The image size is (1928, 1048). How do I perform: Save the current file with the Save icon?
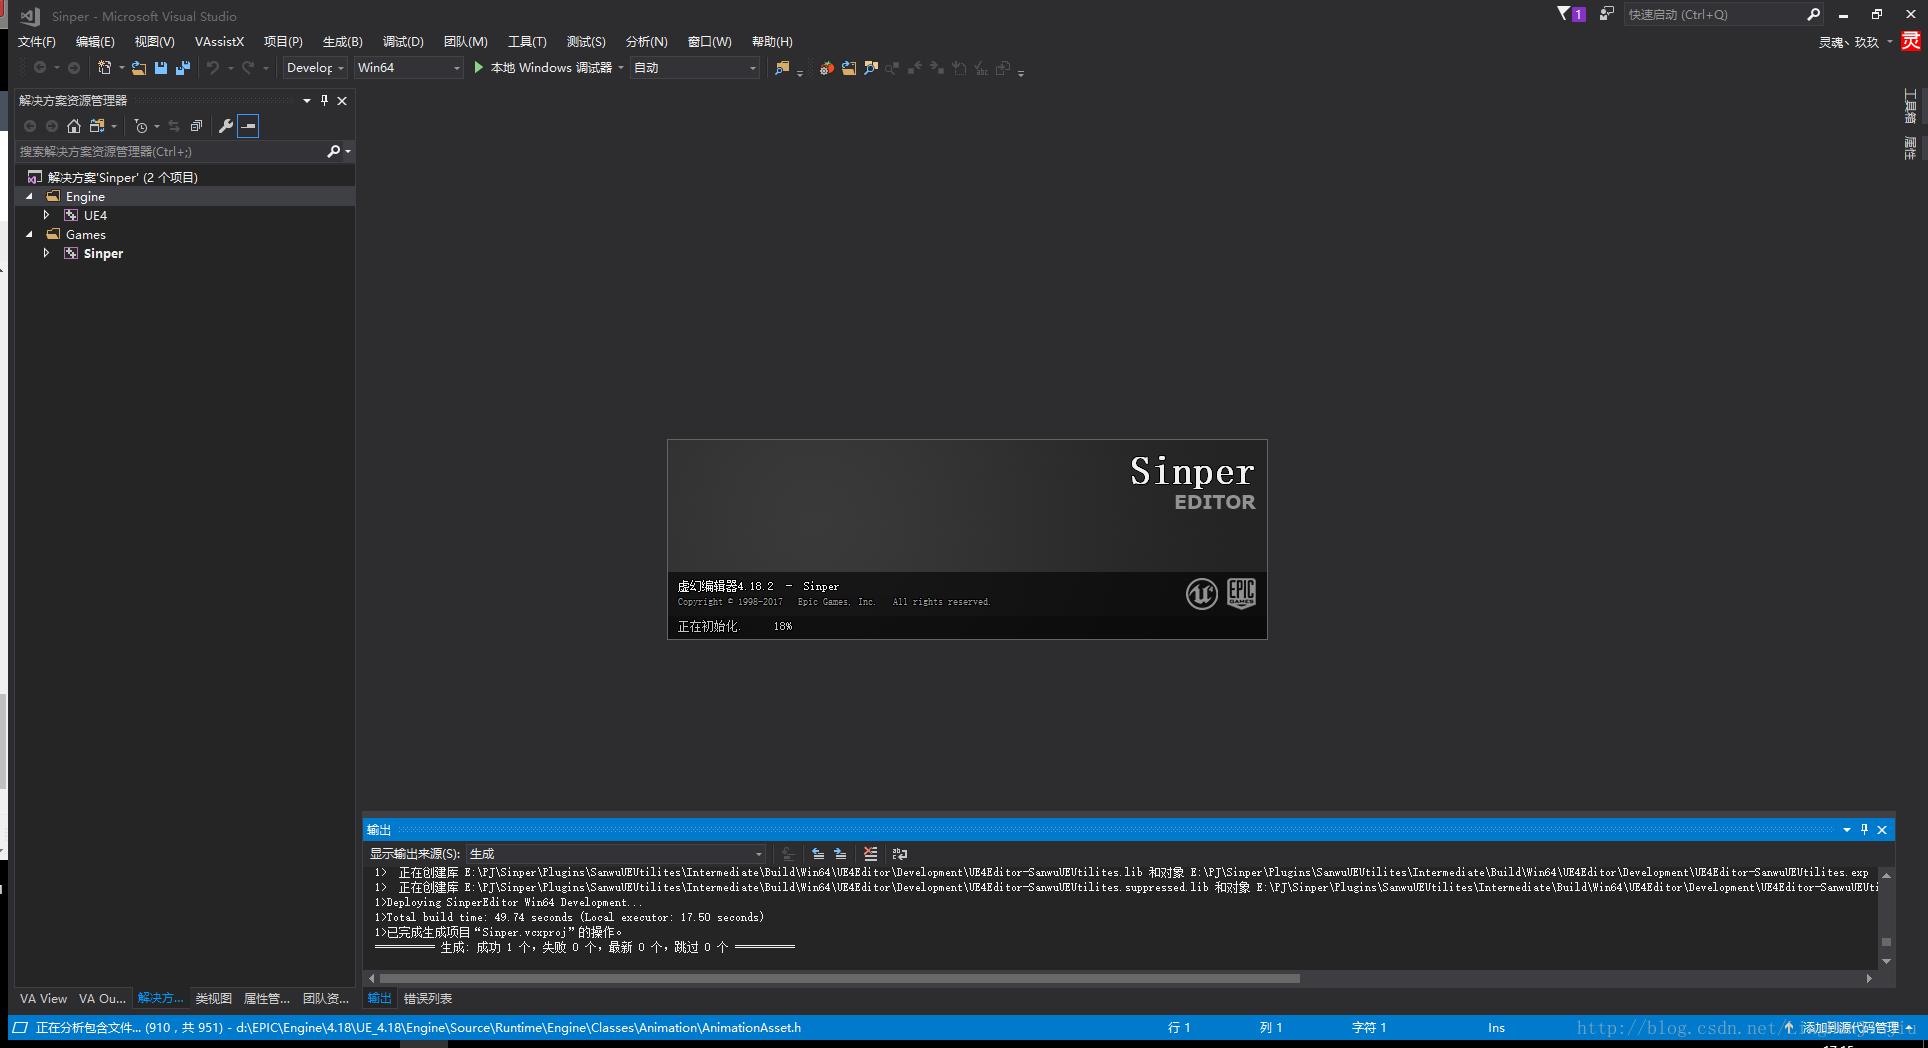click(161, 68)
